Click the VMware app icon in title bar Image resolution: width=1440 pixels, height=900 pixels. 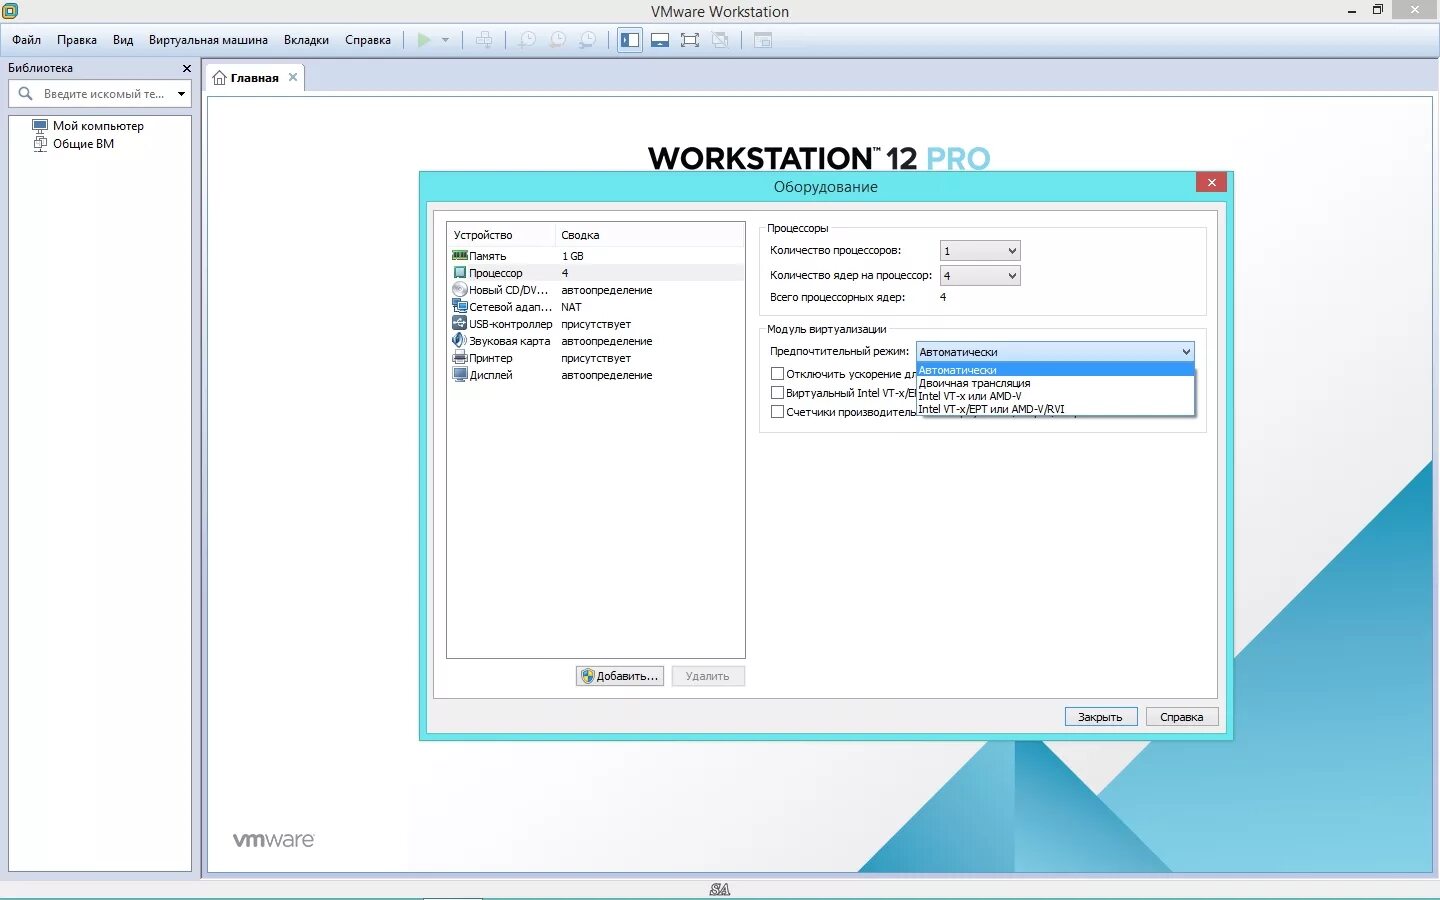[10, 11]
